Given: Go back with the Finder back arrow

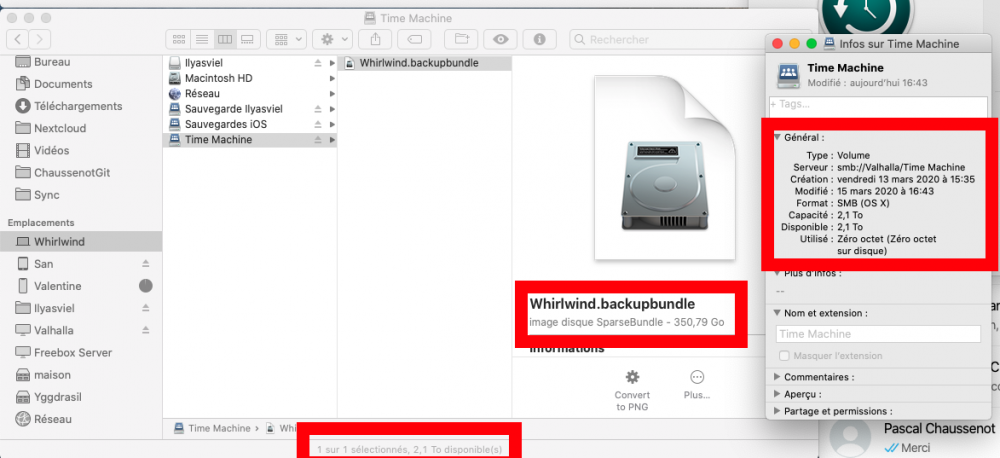Looking at the screenshot, I should point(17,39).
